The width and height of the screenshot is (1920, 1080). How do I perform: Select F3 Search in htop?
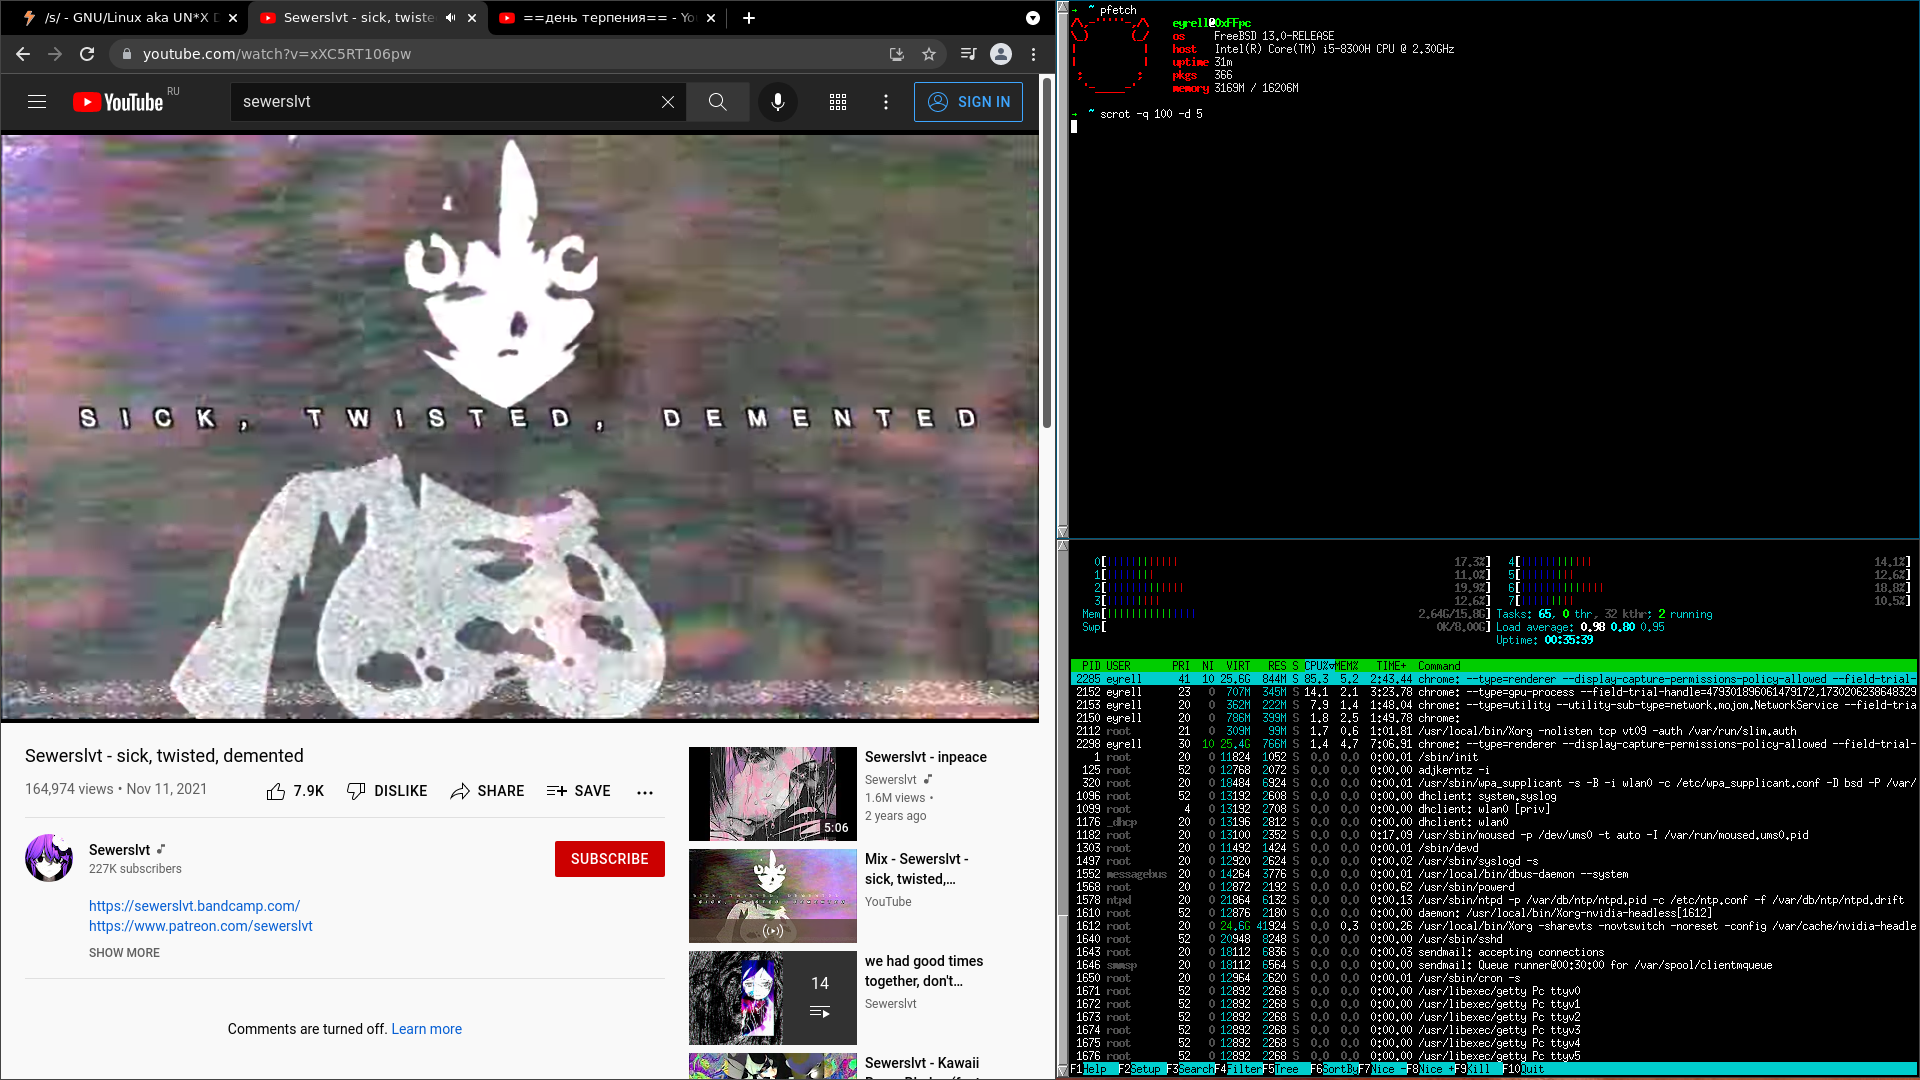point(1191,1069)
